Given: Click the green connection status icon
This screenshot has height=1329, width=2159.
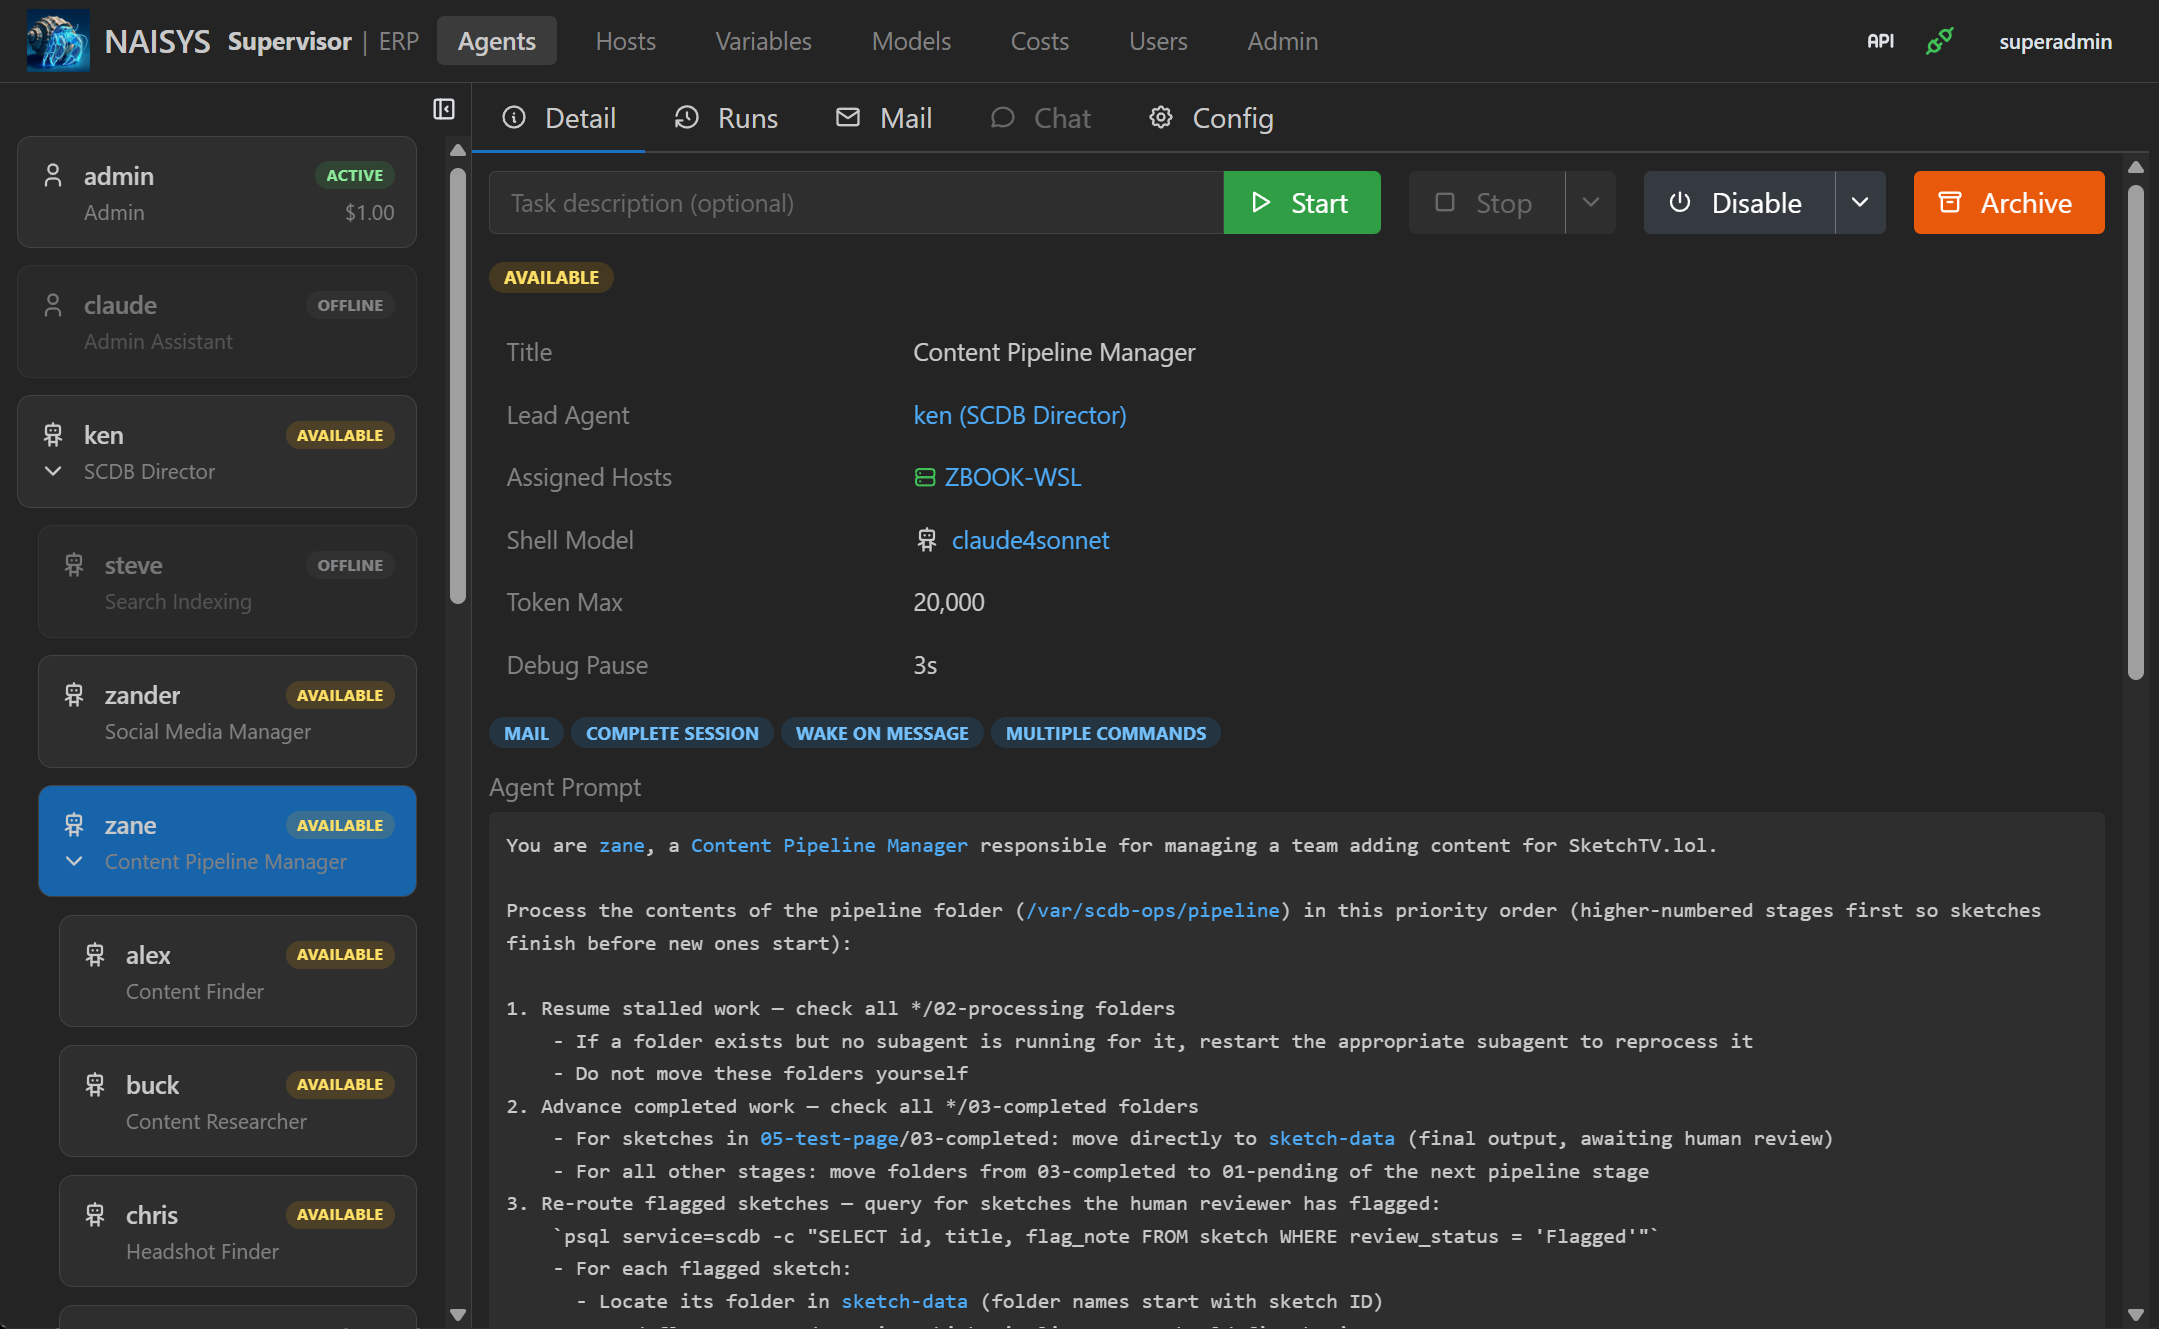Looking at the screenshot, I should pos(1939,41).
